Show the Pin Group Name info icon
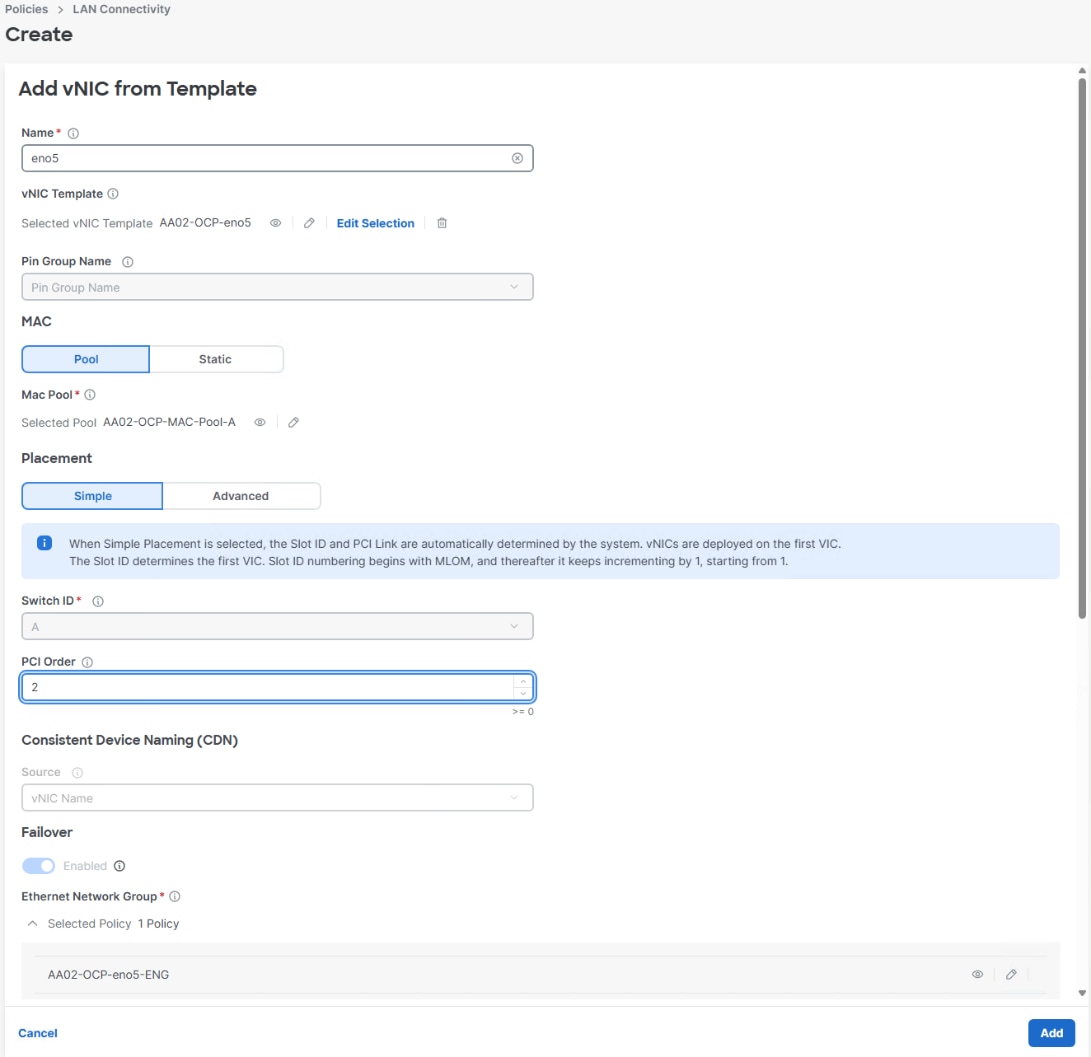 (127, 262)
